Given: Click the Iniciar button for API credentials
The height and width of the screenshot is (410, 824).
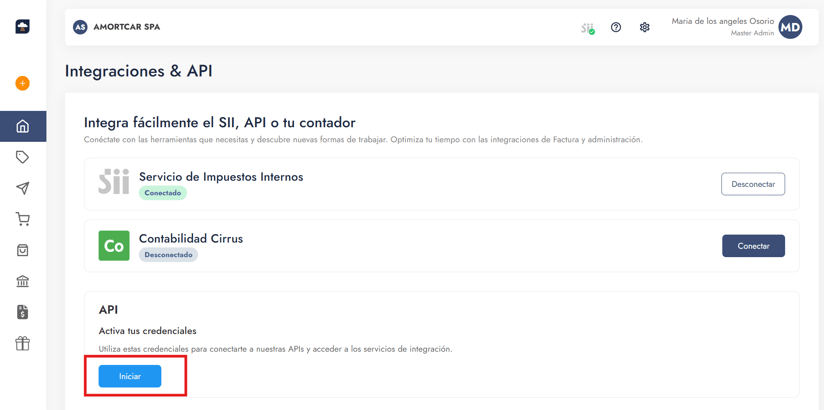Looking at the screenshot, I should tap(130, 376).
